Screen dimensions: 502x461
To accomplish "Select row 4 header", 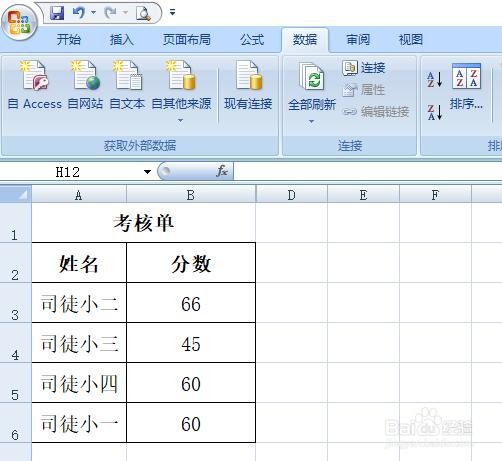I will pyautogui.click(x=15, y=343).
